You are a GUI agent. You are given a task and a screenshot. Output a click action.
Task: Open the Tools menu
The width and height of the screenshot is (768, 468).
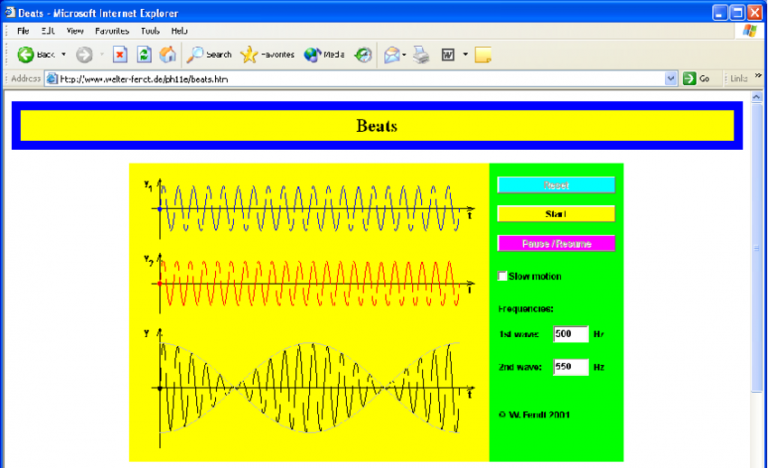150,31
